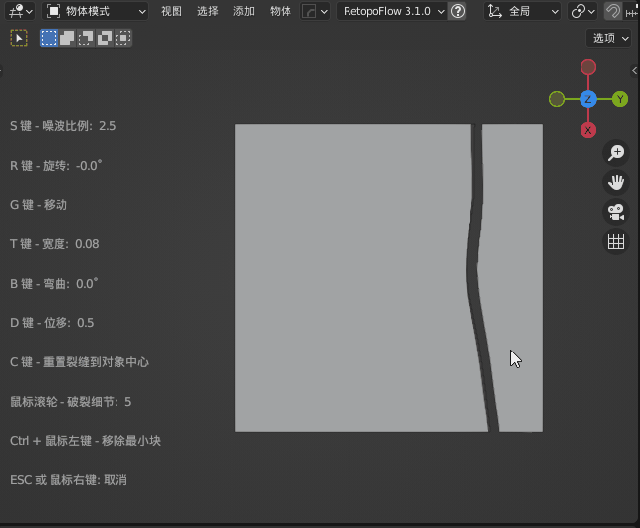Open the 选择 menu
The height and width of the screenshot is (528, 640).
coord(207,11)
